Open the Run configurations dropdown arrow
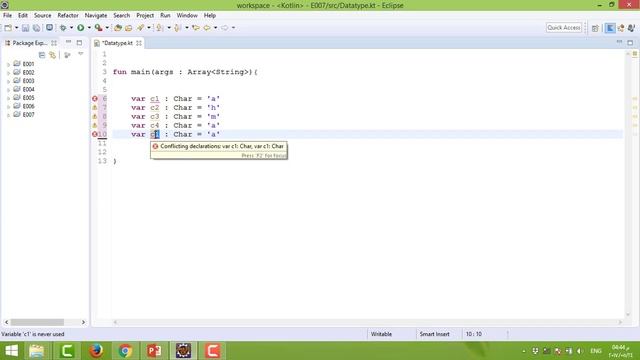Screen dimensions: 640x360 tap(89, 28)
